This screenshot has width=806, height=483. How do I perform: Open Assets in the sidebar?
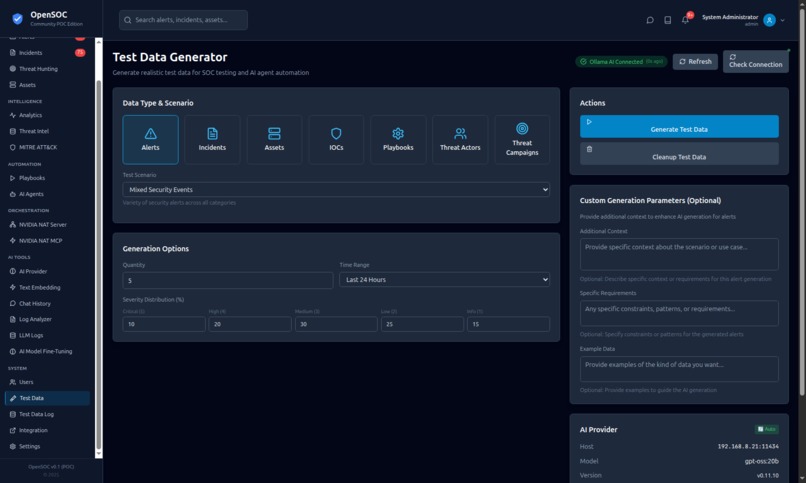tap(27, 85)
